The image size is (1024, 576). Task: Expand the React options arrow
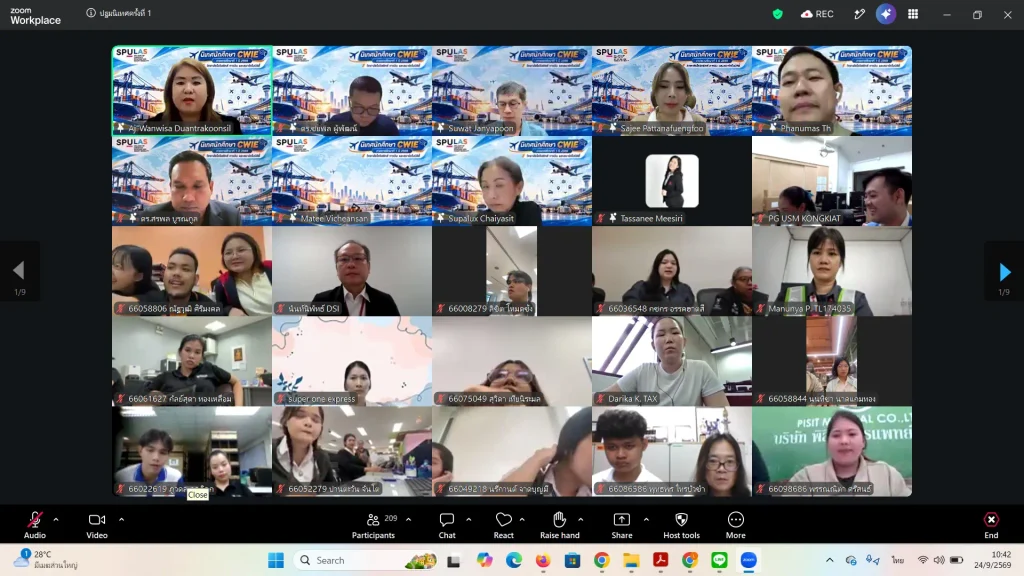pyautogui.click(x=522, y=520)
